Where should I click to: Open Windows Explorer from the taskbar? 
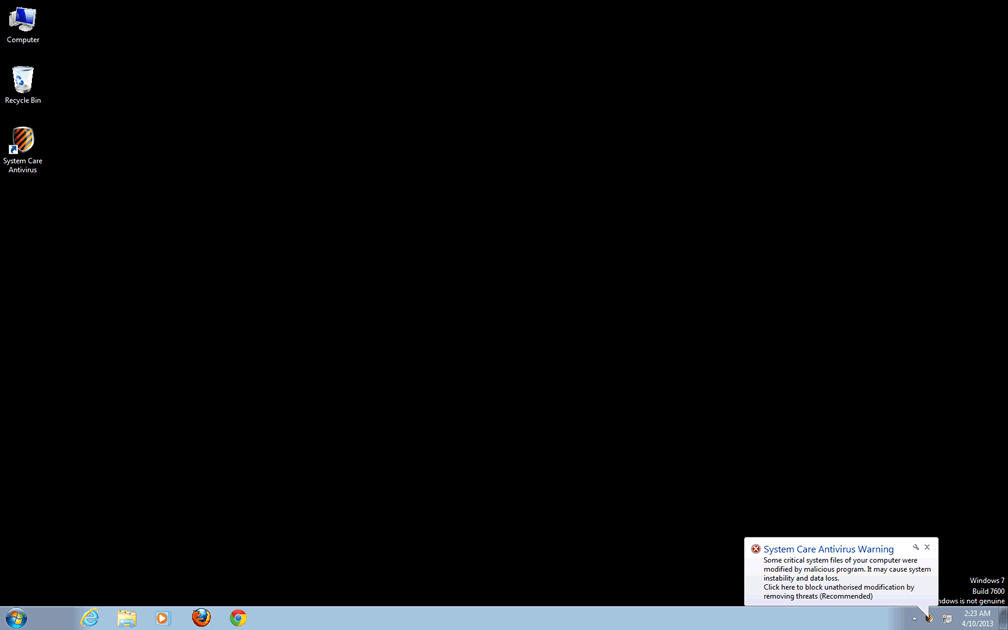(x=127, y=618)
